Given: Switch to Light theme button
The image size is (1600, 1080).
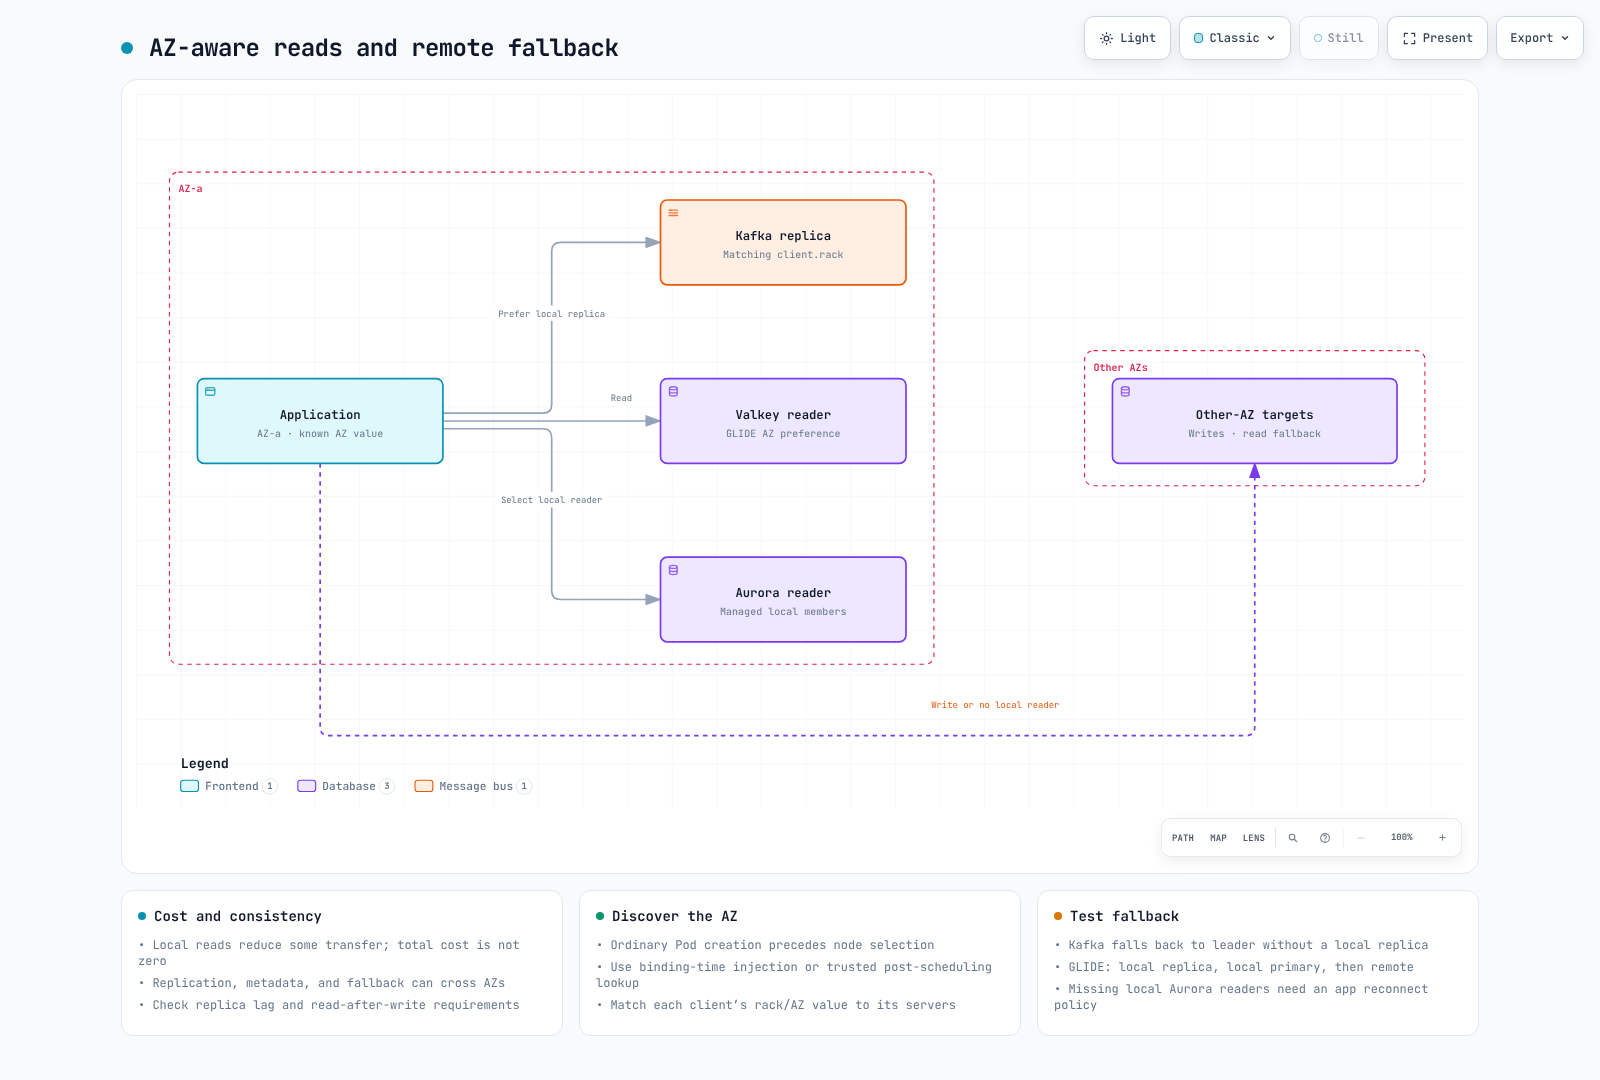Looking at the screenshot, I should tap(1127, 38).
